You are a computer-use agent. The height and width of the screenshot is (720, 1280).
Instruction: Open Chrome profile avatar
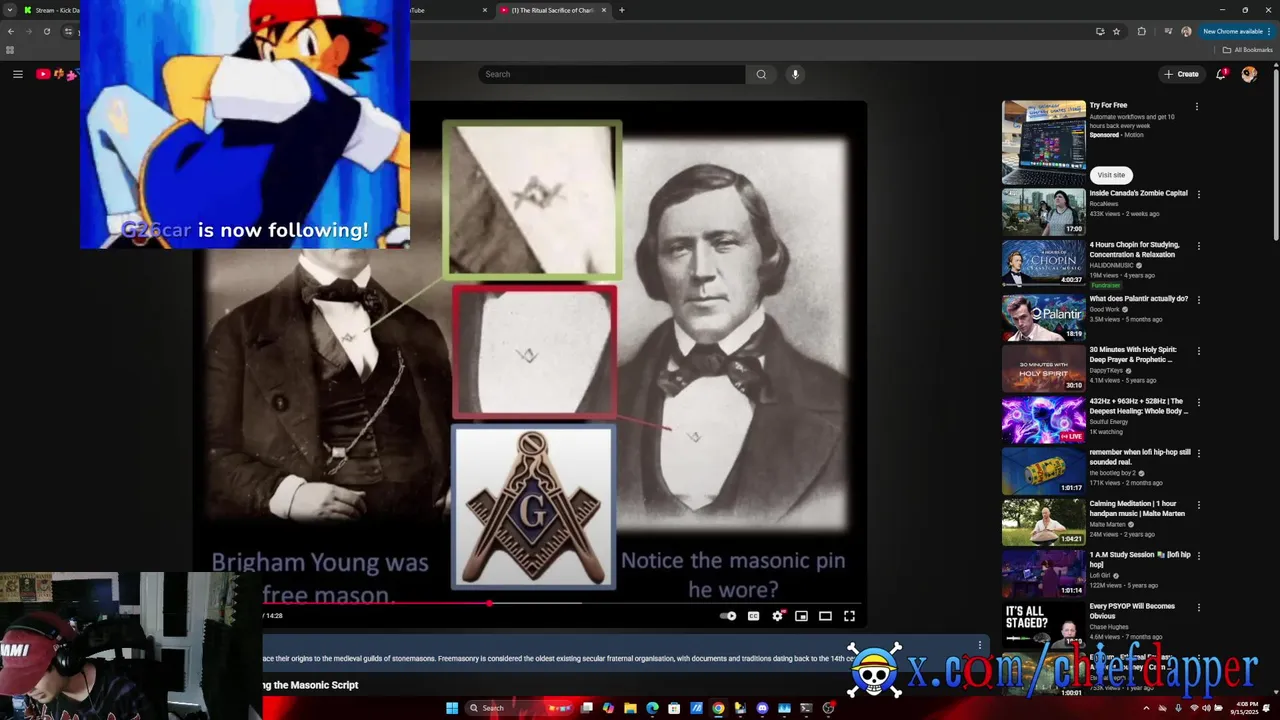point(1186,31)
